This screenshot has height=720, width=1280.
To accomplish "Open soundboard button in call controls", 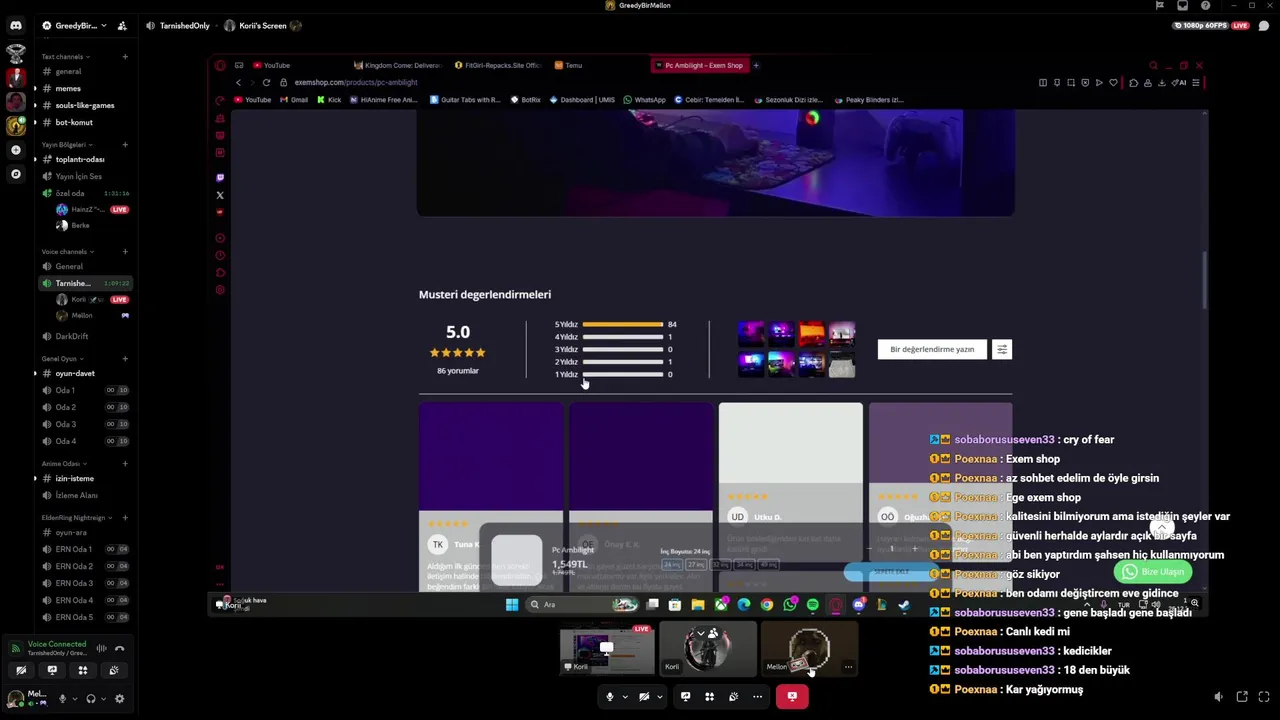I will coord(733,696).
